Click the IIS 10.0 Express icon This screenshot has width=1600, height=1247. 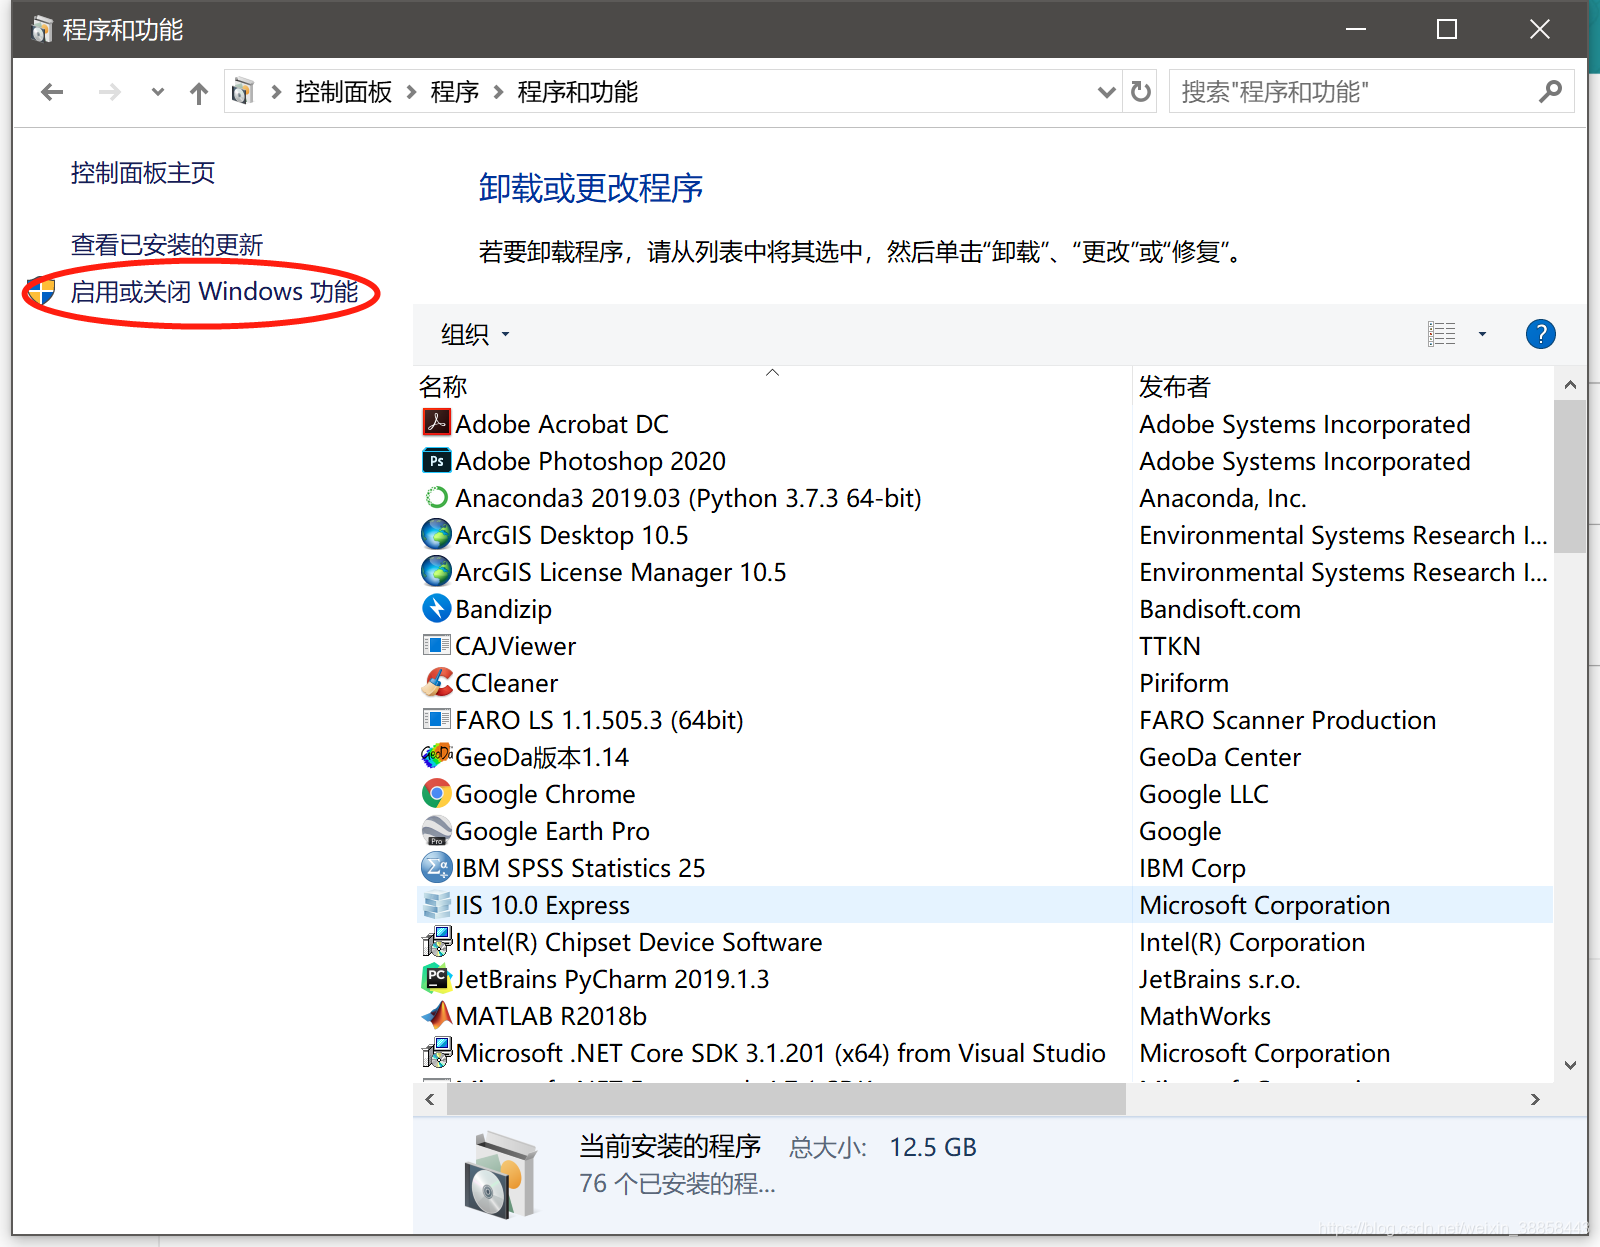click(x=436, y=904)
